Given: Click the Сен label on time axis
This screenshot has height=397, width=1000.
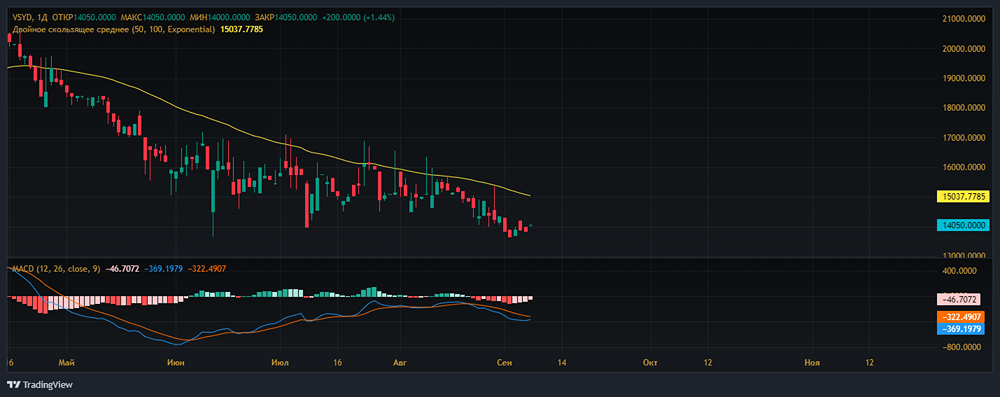Looking at the screenshot, I should pos(503,363).
